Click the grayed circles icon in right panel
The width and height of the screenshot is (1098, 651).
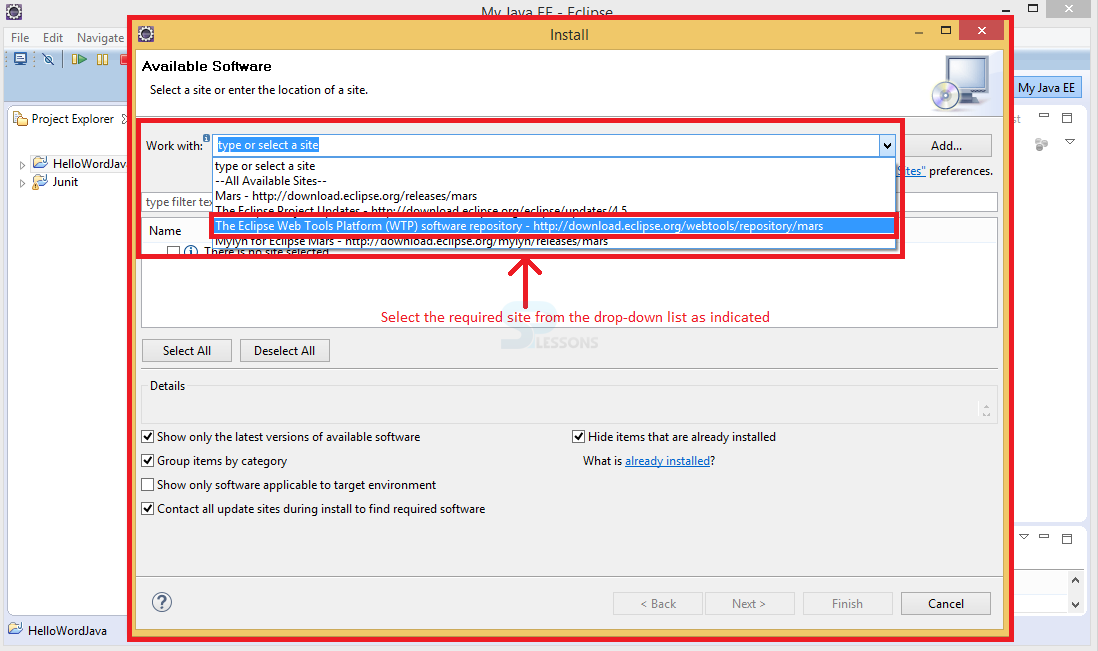(x=1041, y=144)
